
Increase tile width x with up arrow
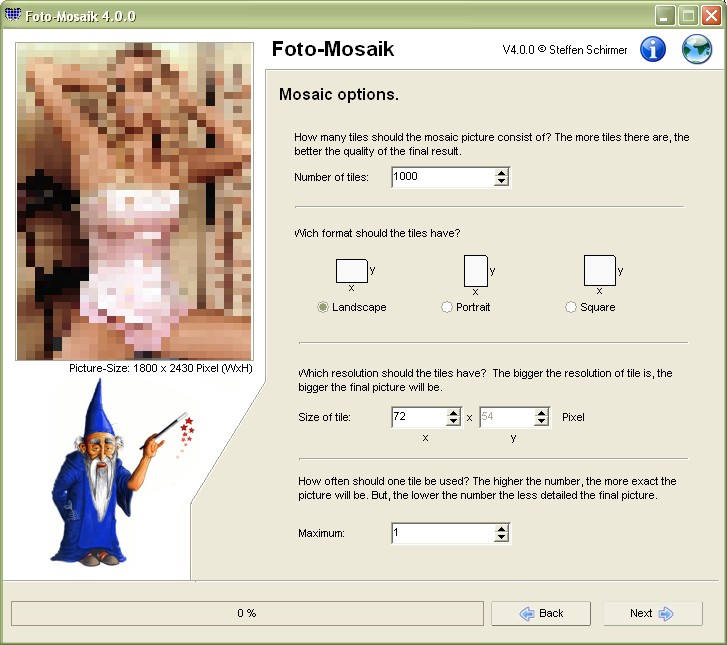coord(453,412)
